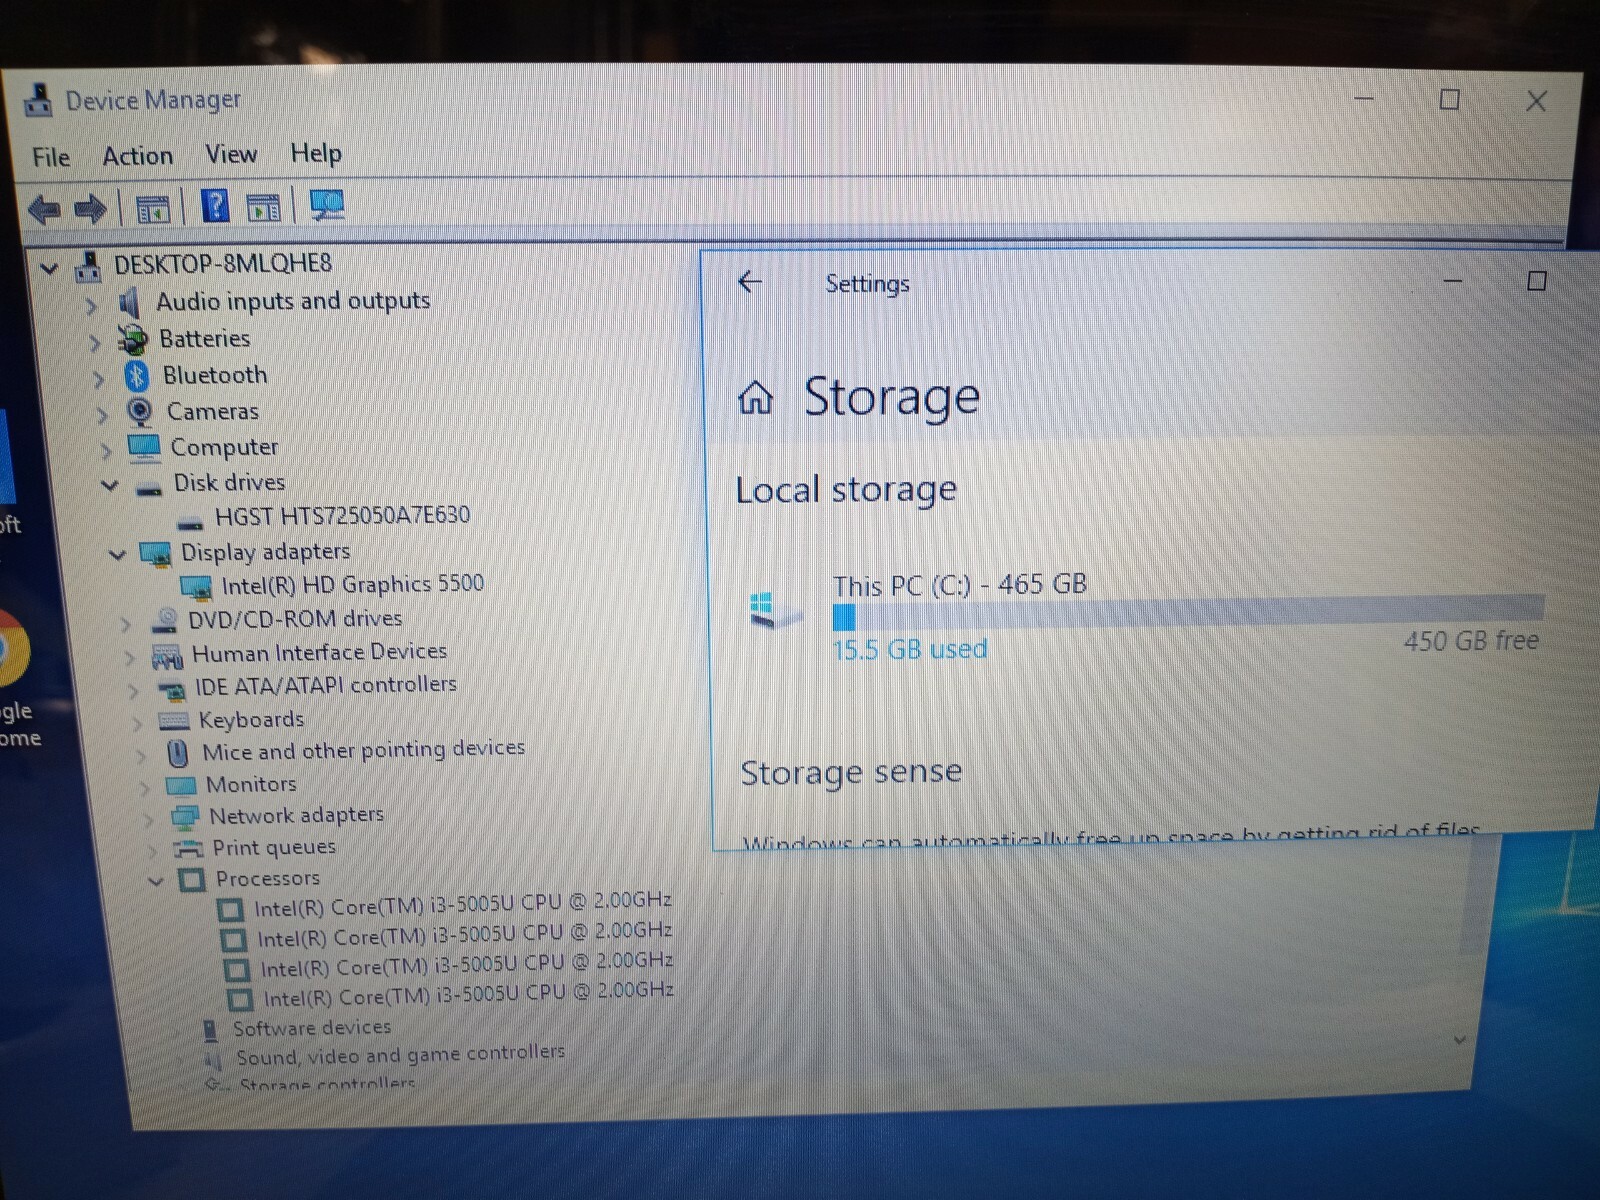The height and width of the screenshot is (1200, 1600).
Task: Select the first Intel Core i3-5005U processor entry
Action: tap(462, 905)
